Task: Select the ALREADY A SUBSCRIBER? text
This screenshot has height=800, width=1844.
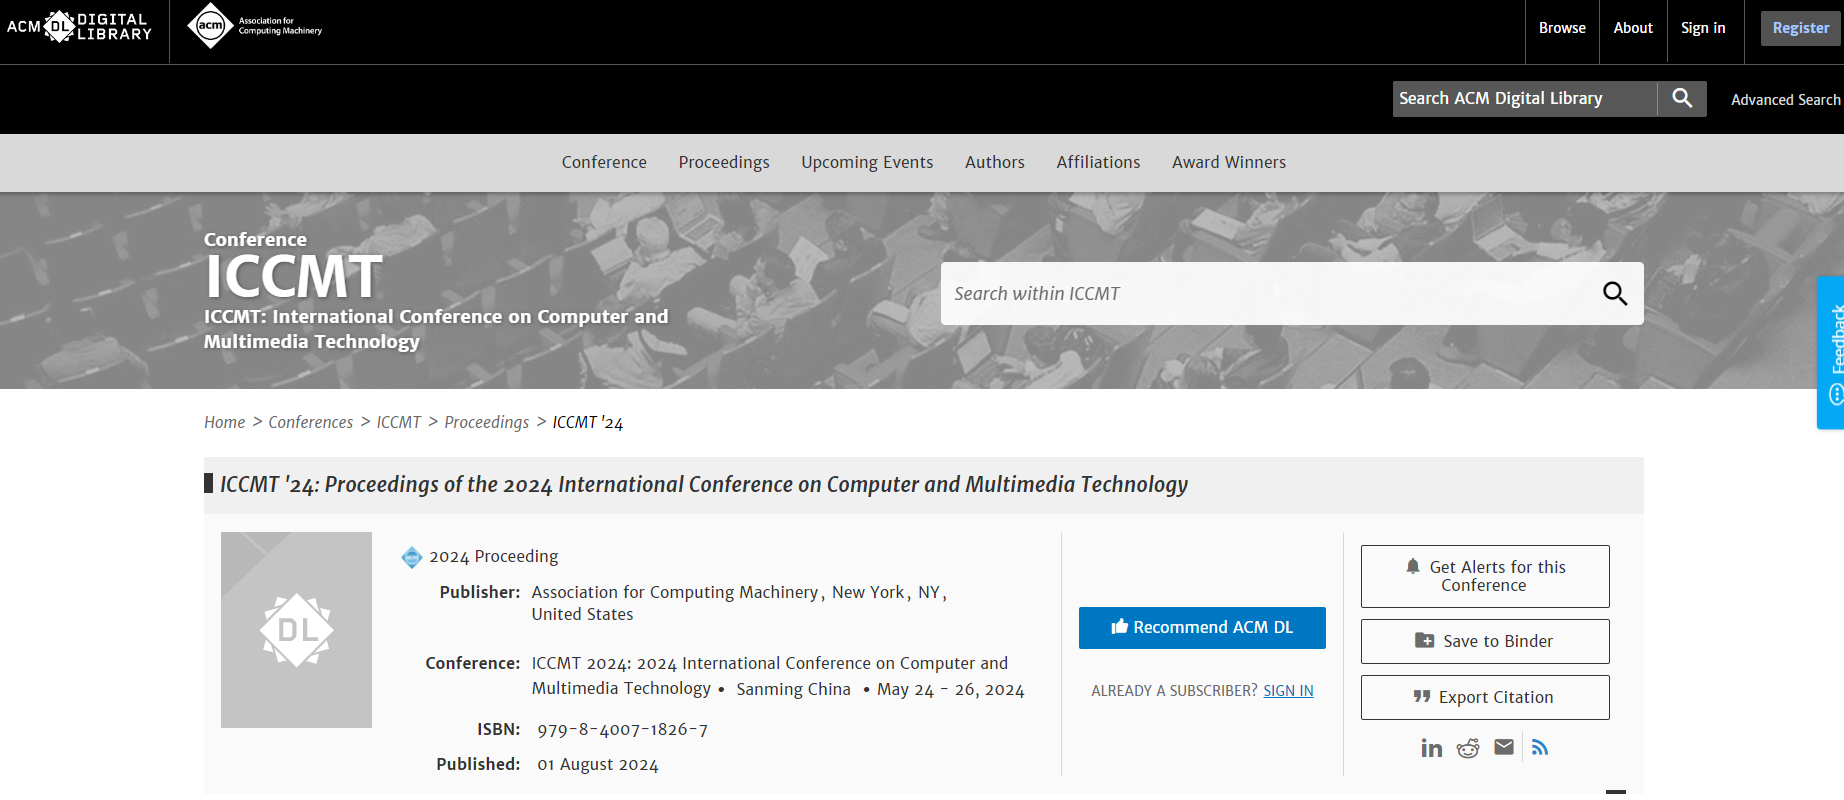Action: 1174,691
